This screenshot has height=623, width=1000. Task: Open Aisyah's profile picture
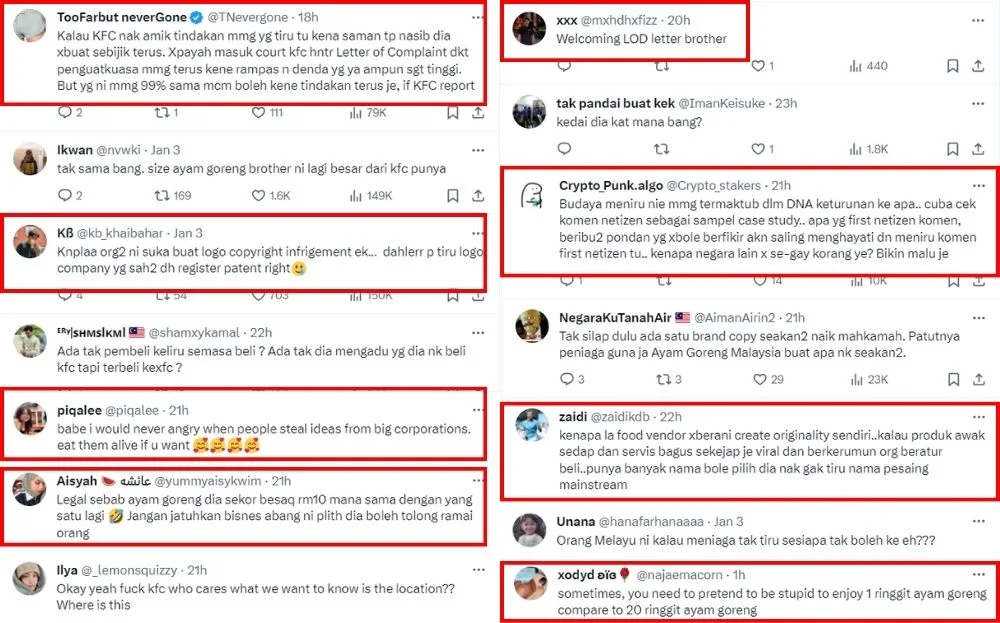[x=30, y=489]
